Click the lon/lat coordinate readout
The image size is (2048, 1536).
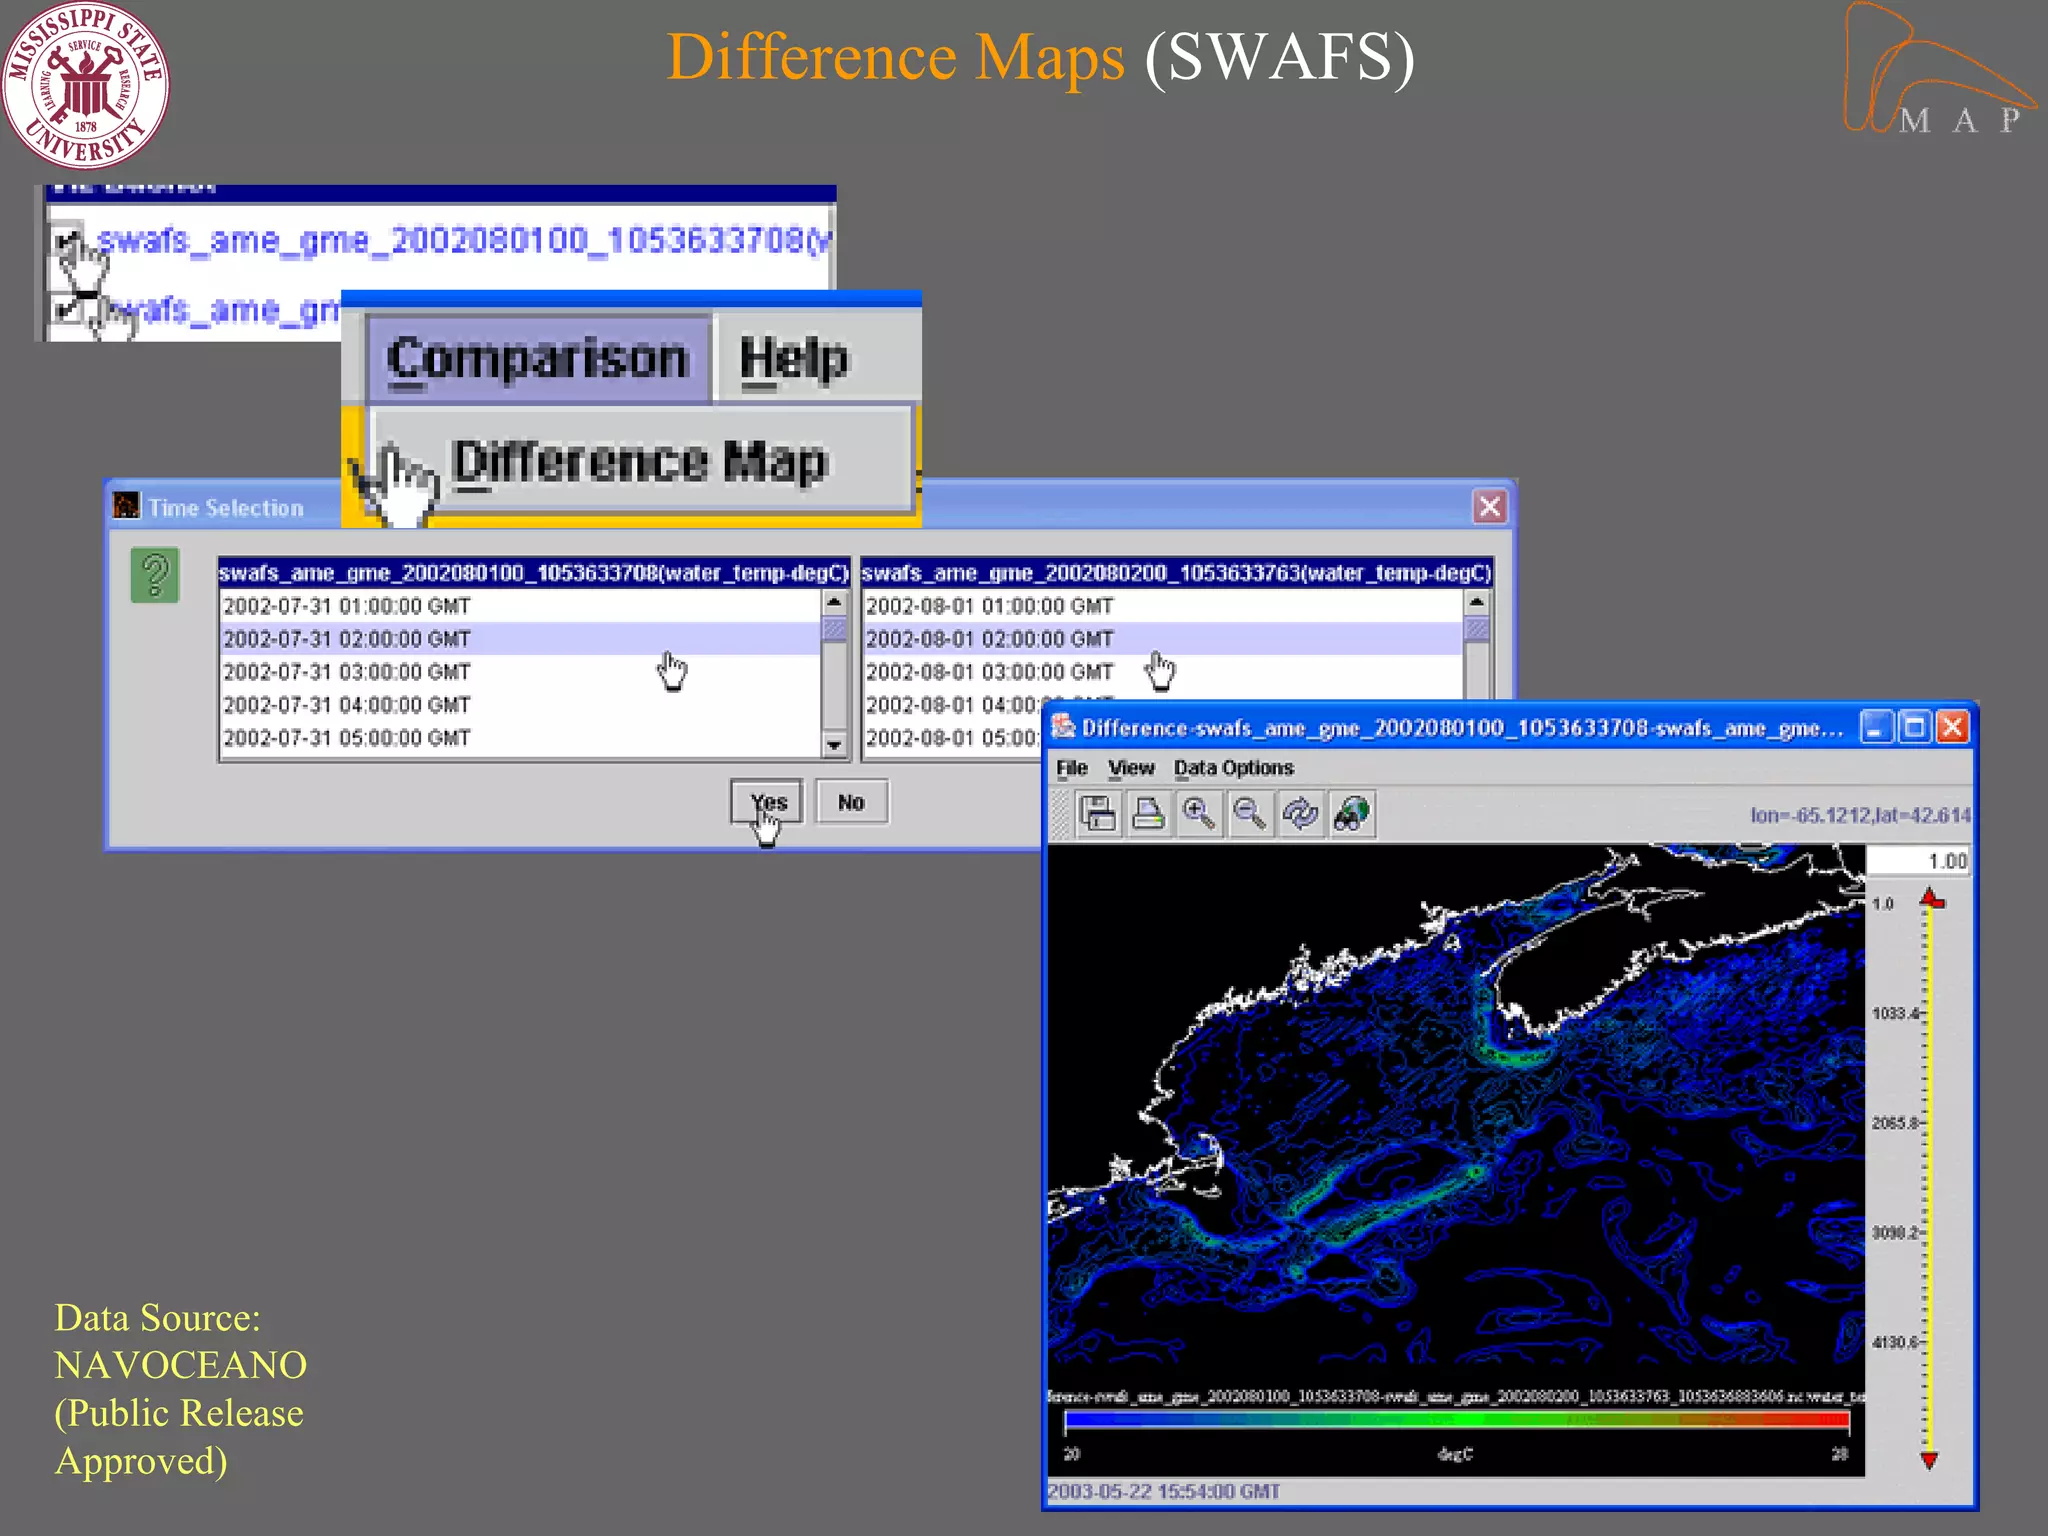[x=1860, y=815]
